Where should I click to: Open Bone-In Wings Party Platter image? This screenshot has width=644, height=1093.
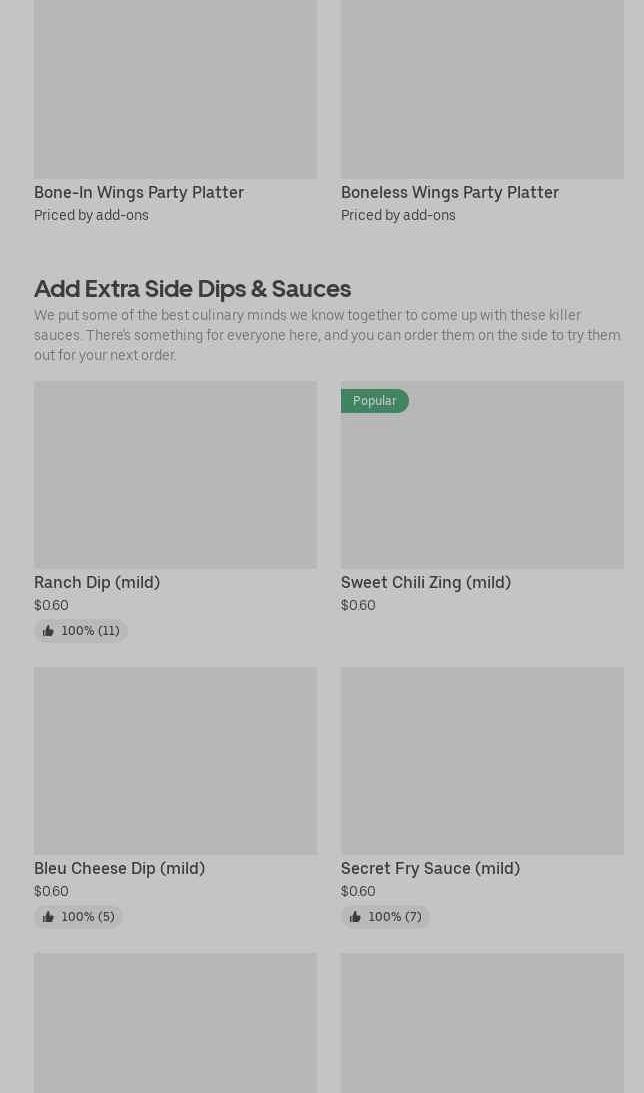pos(175,90)
